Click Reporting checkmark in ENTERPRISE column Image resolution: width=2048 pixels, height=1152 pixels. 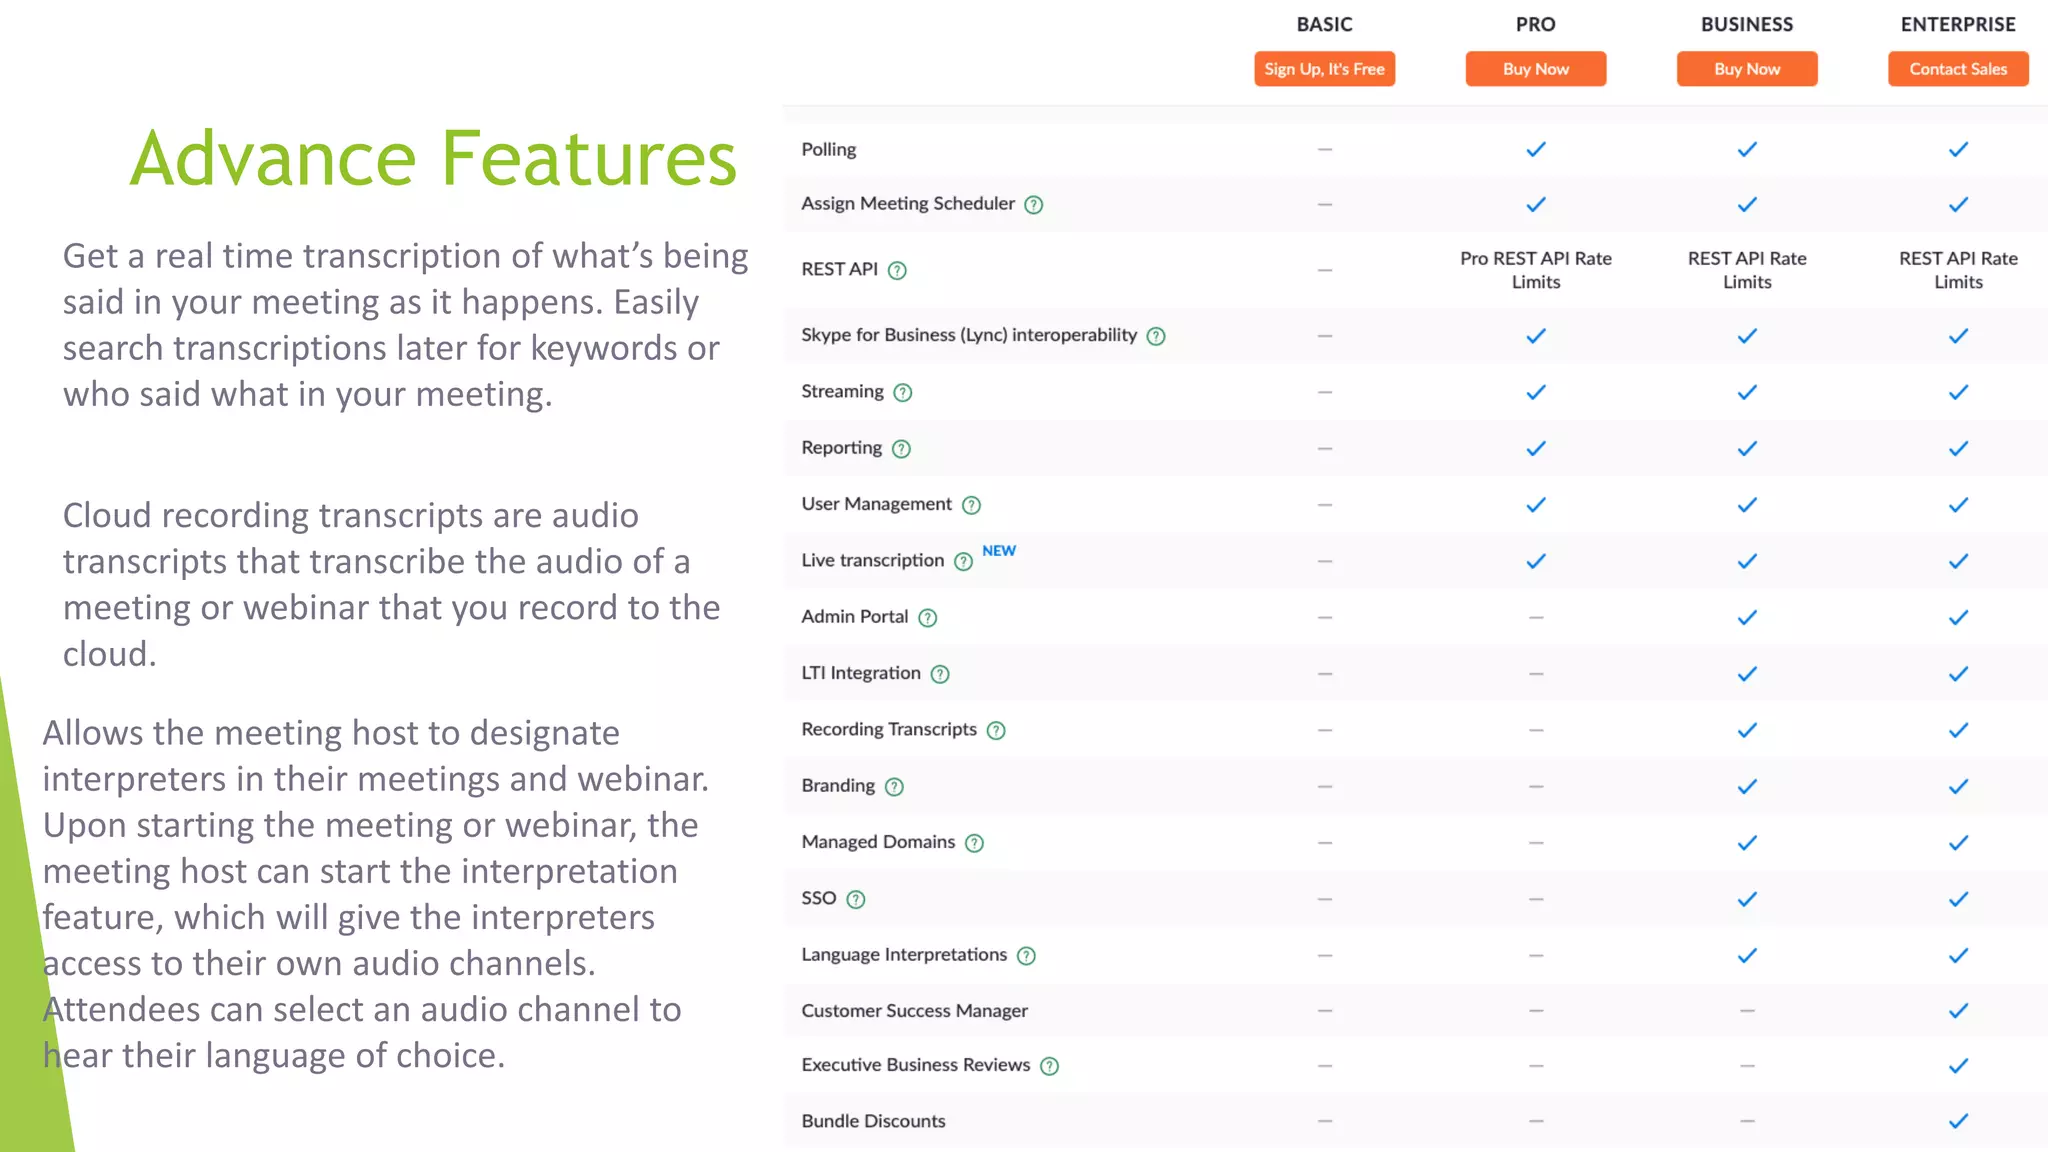click(x=1958, y=448)
